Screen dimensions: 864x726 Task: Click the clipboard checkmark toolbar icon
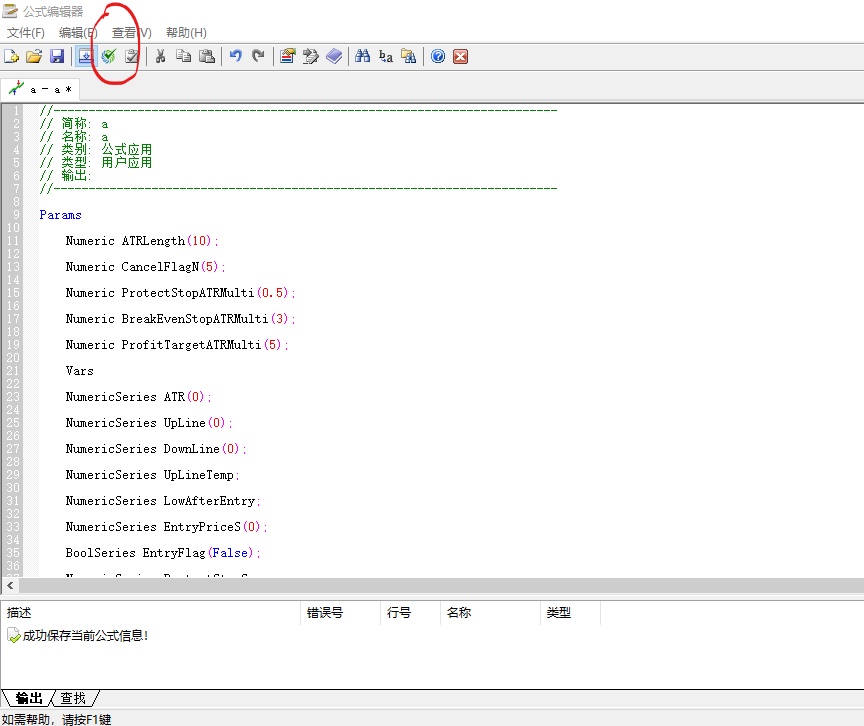click(131, 56)
